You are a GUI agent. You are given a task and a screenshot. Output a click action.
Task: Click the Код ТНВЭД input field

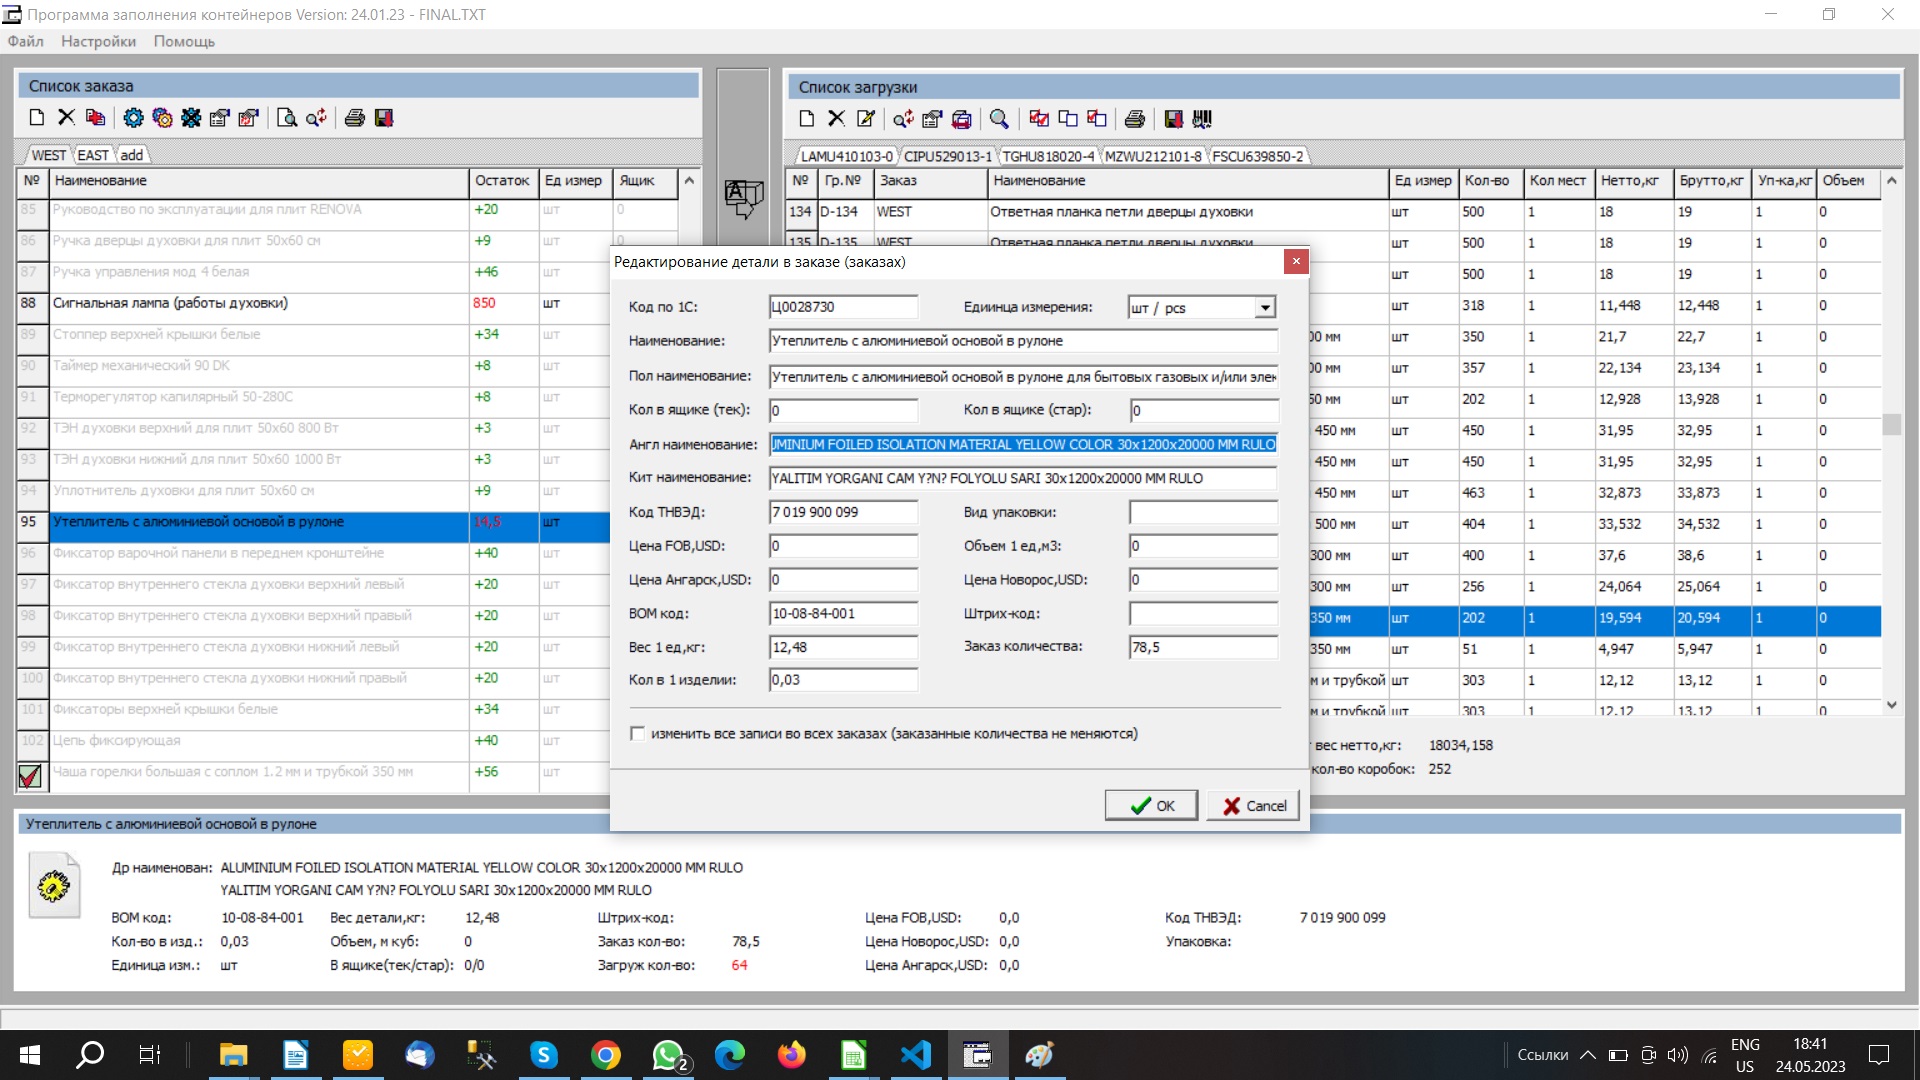(x=843, y=512)
